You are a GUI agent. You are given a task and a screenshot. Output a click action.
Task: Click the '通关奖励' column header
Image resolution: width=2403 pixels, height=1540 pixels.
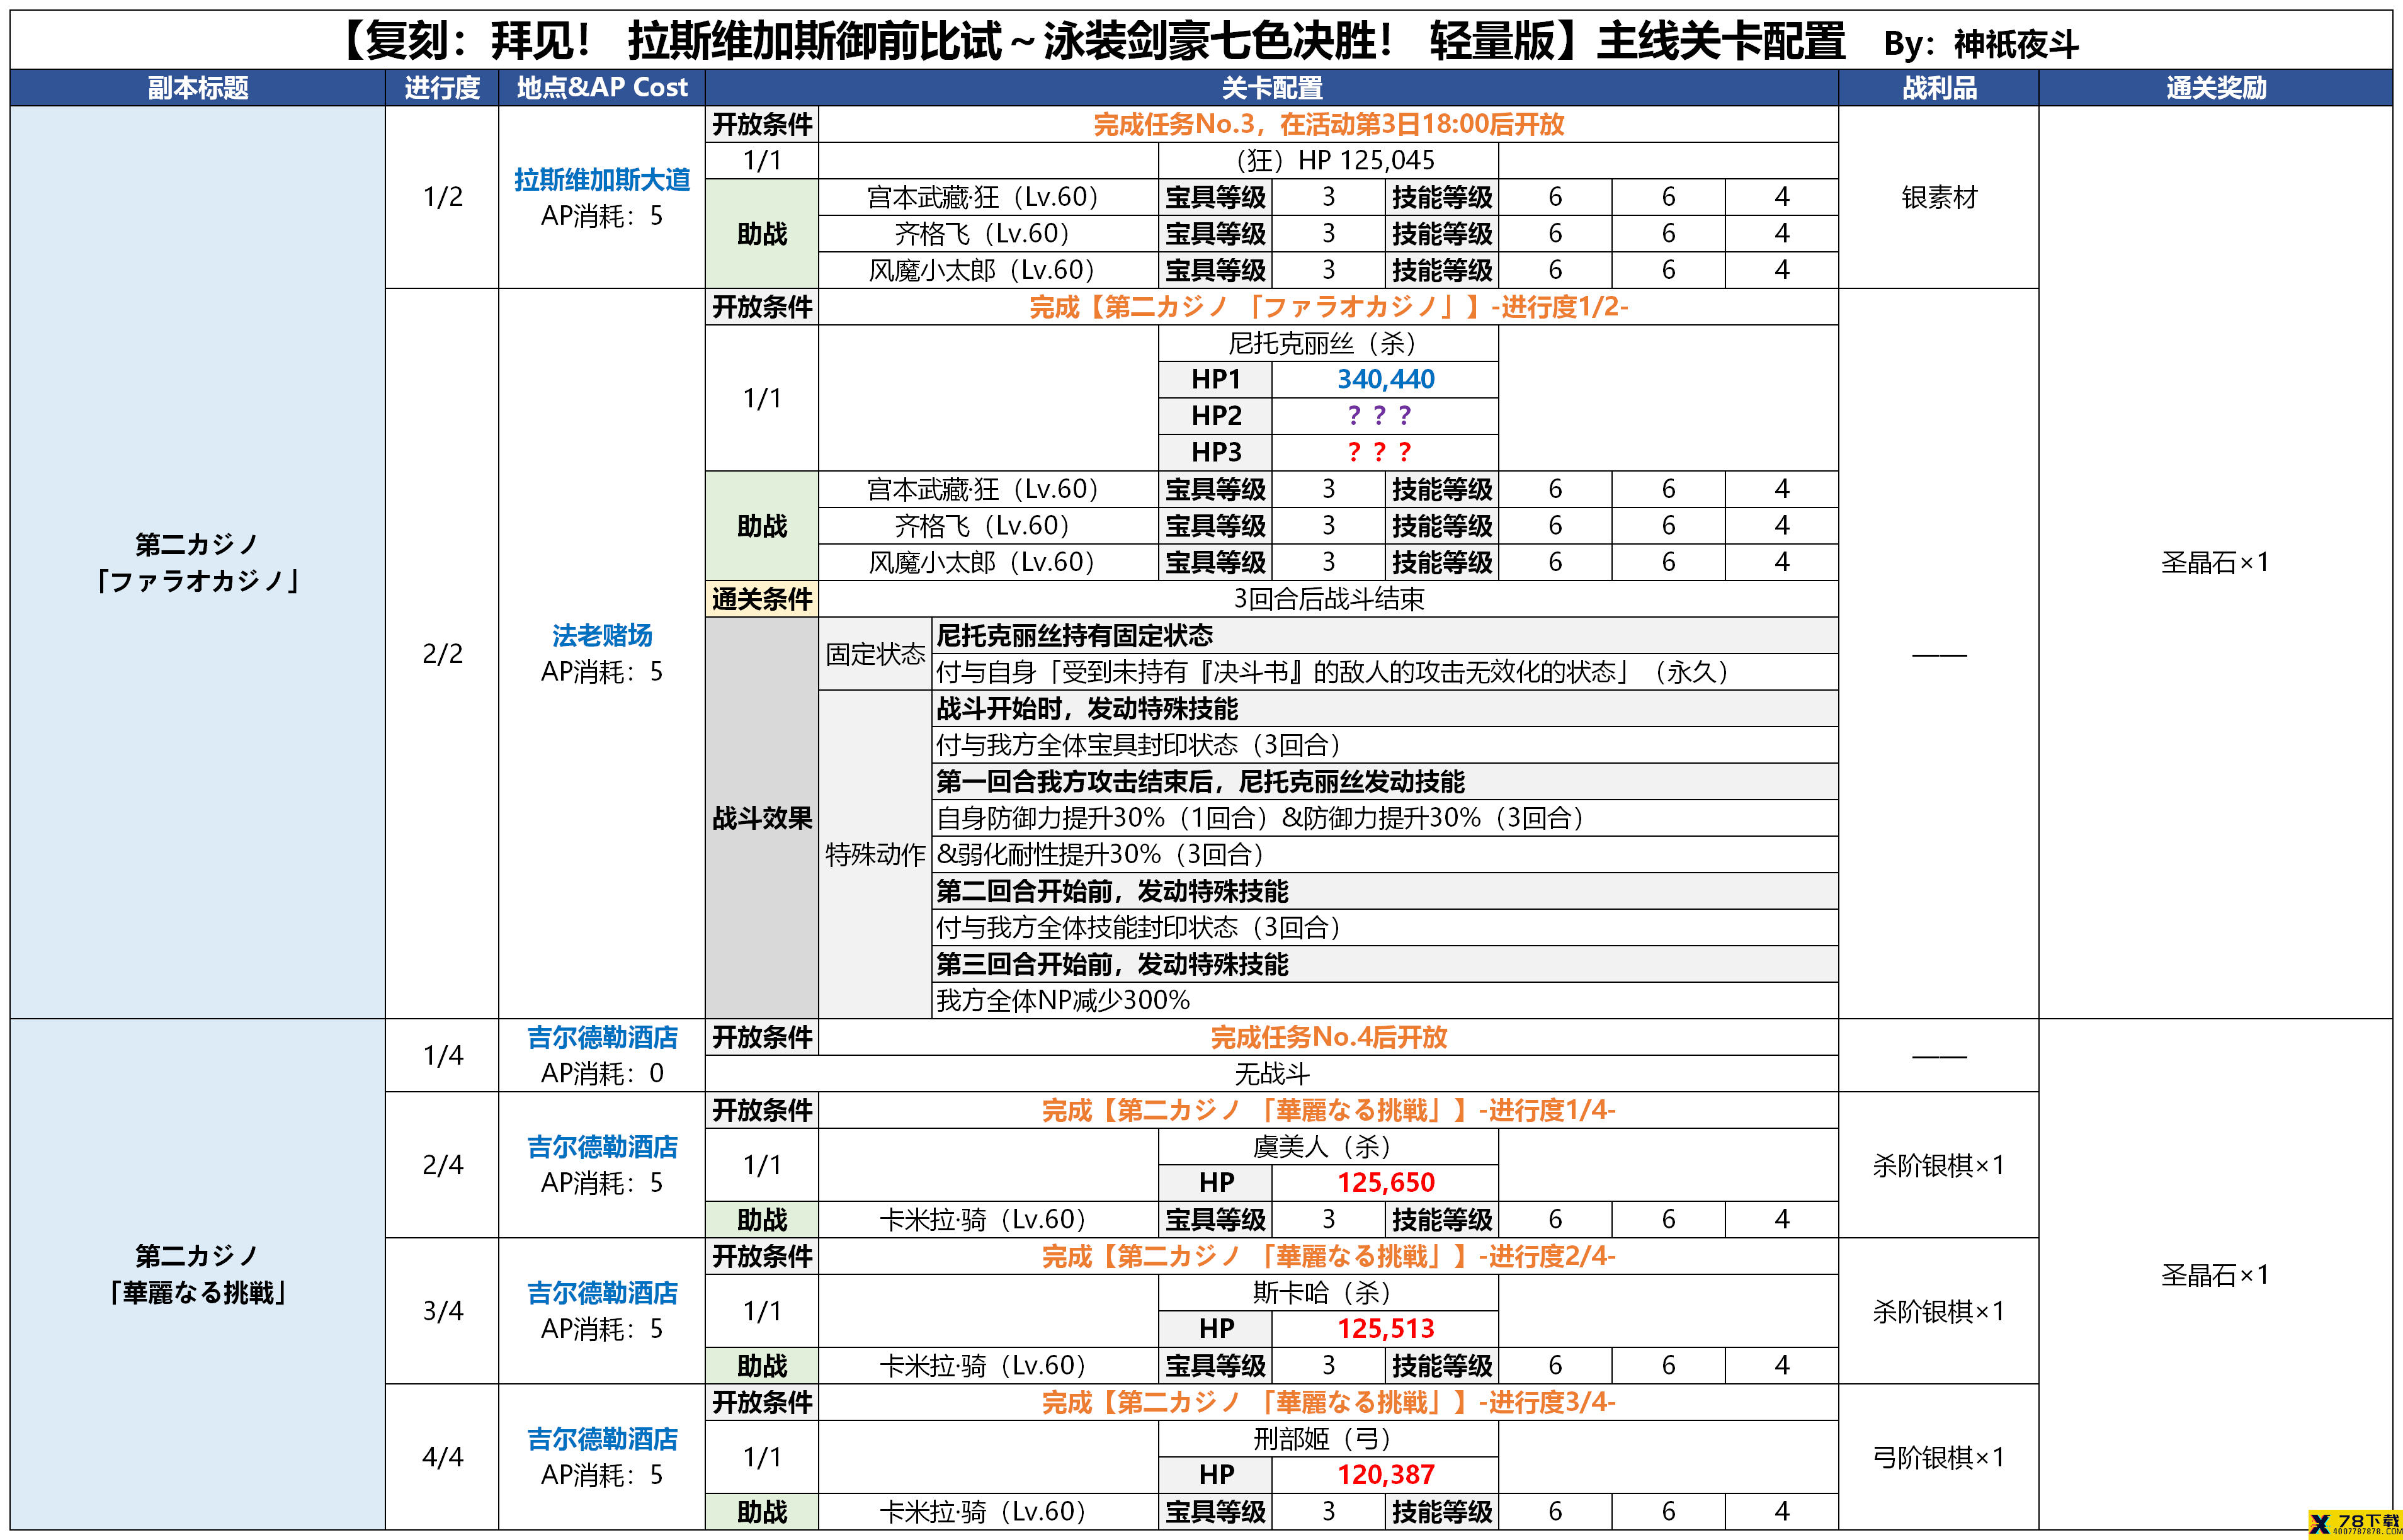pos(2215,88)
